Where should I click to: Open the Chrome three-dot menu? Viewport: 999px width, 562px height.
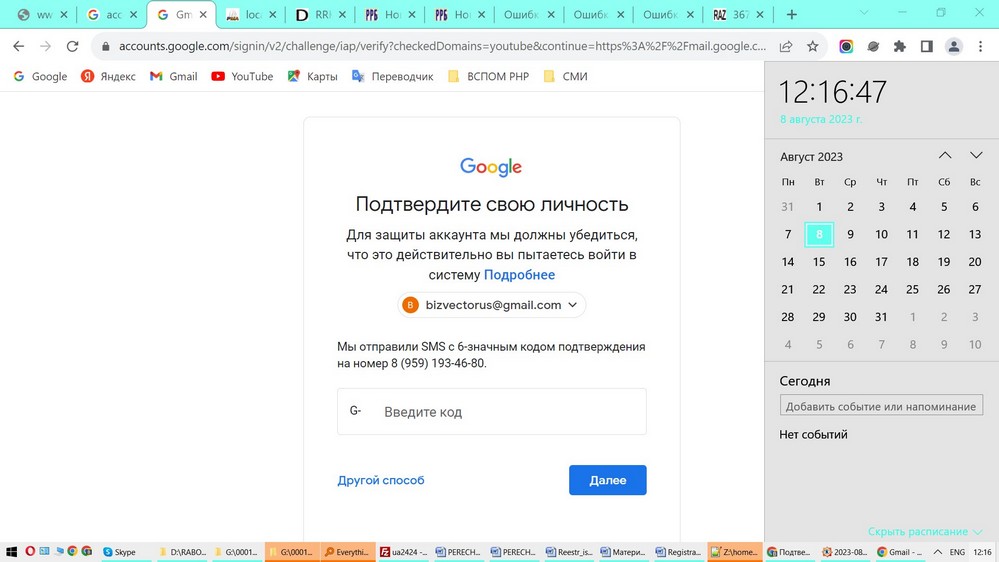(x=981, y=46)
